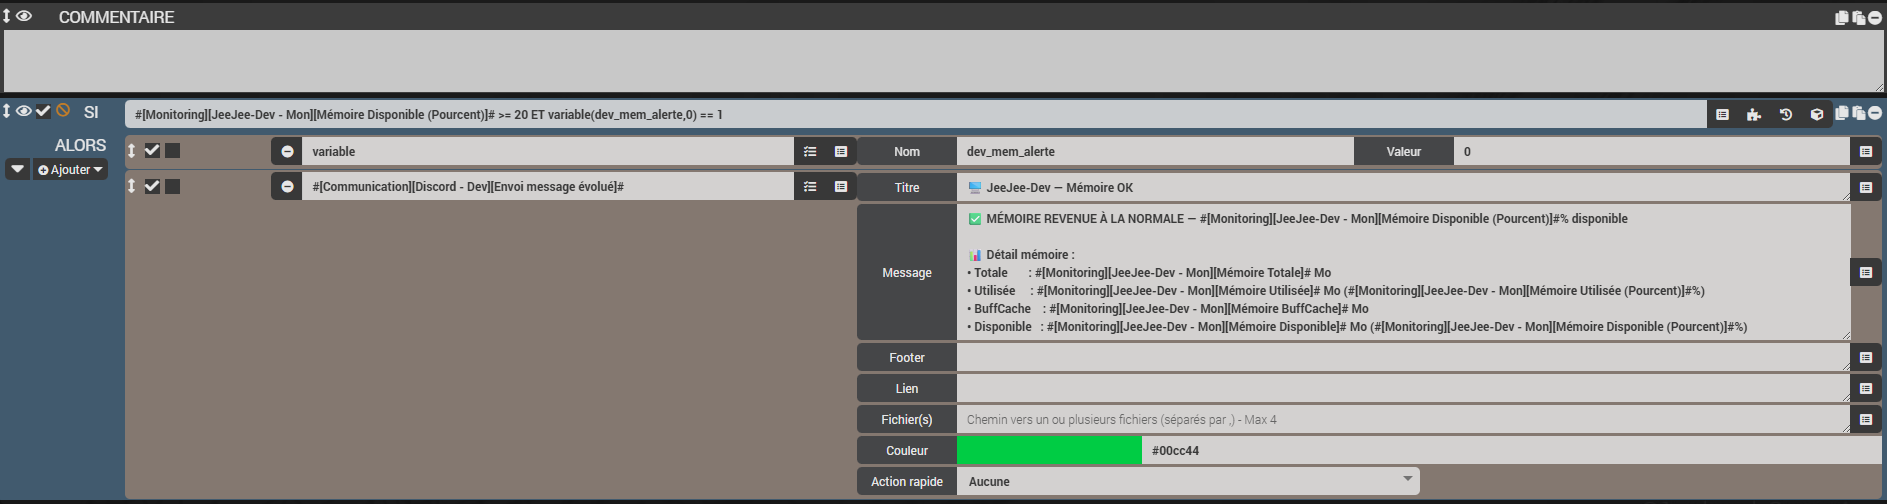The height and width of the screenshot is (504, 1887).
Task: Paste into the SI block
Action: point(1858,113)
